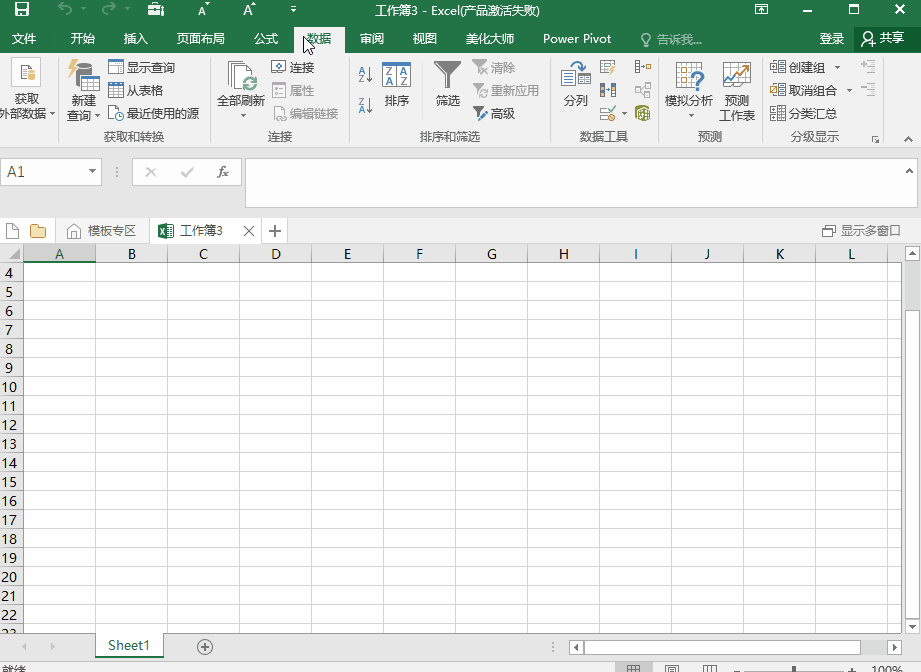Click in the formula bar
Viewport: 921px width, 672px height.
(576, 183)
